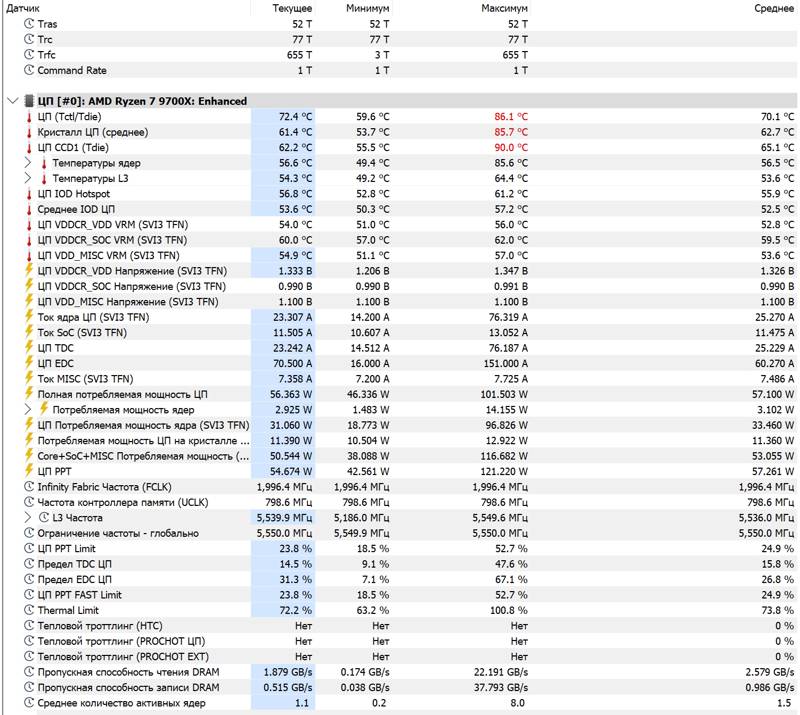Image resolution: width=800 pixels, height=715 pixels.
Task: Click thermometer icon of Температуры ядер
Action: tap(44, 163)
